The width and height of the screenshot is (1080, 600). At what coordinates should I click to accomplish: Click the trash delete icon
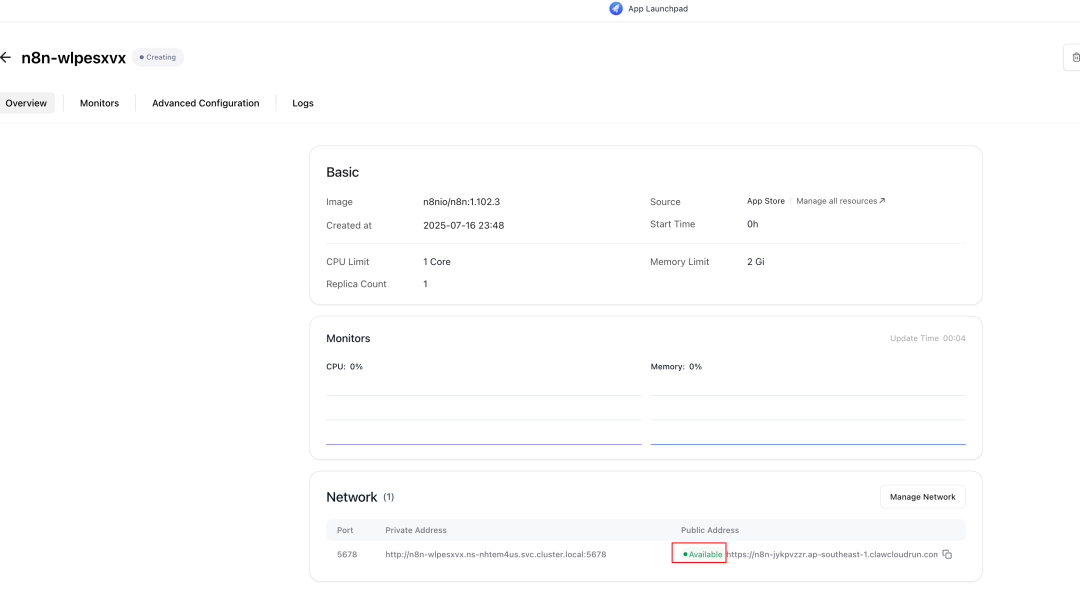1074,58
